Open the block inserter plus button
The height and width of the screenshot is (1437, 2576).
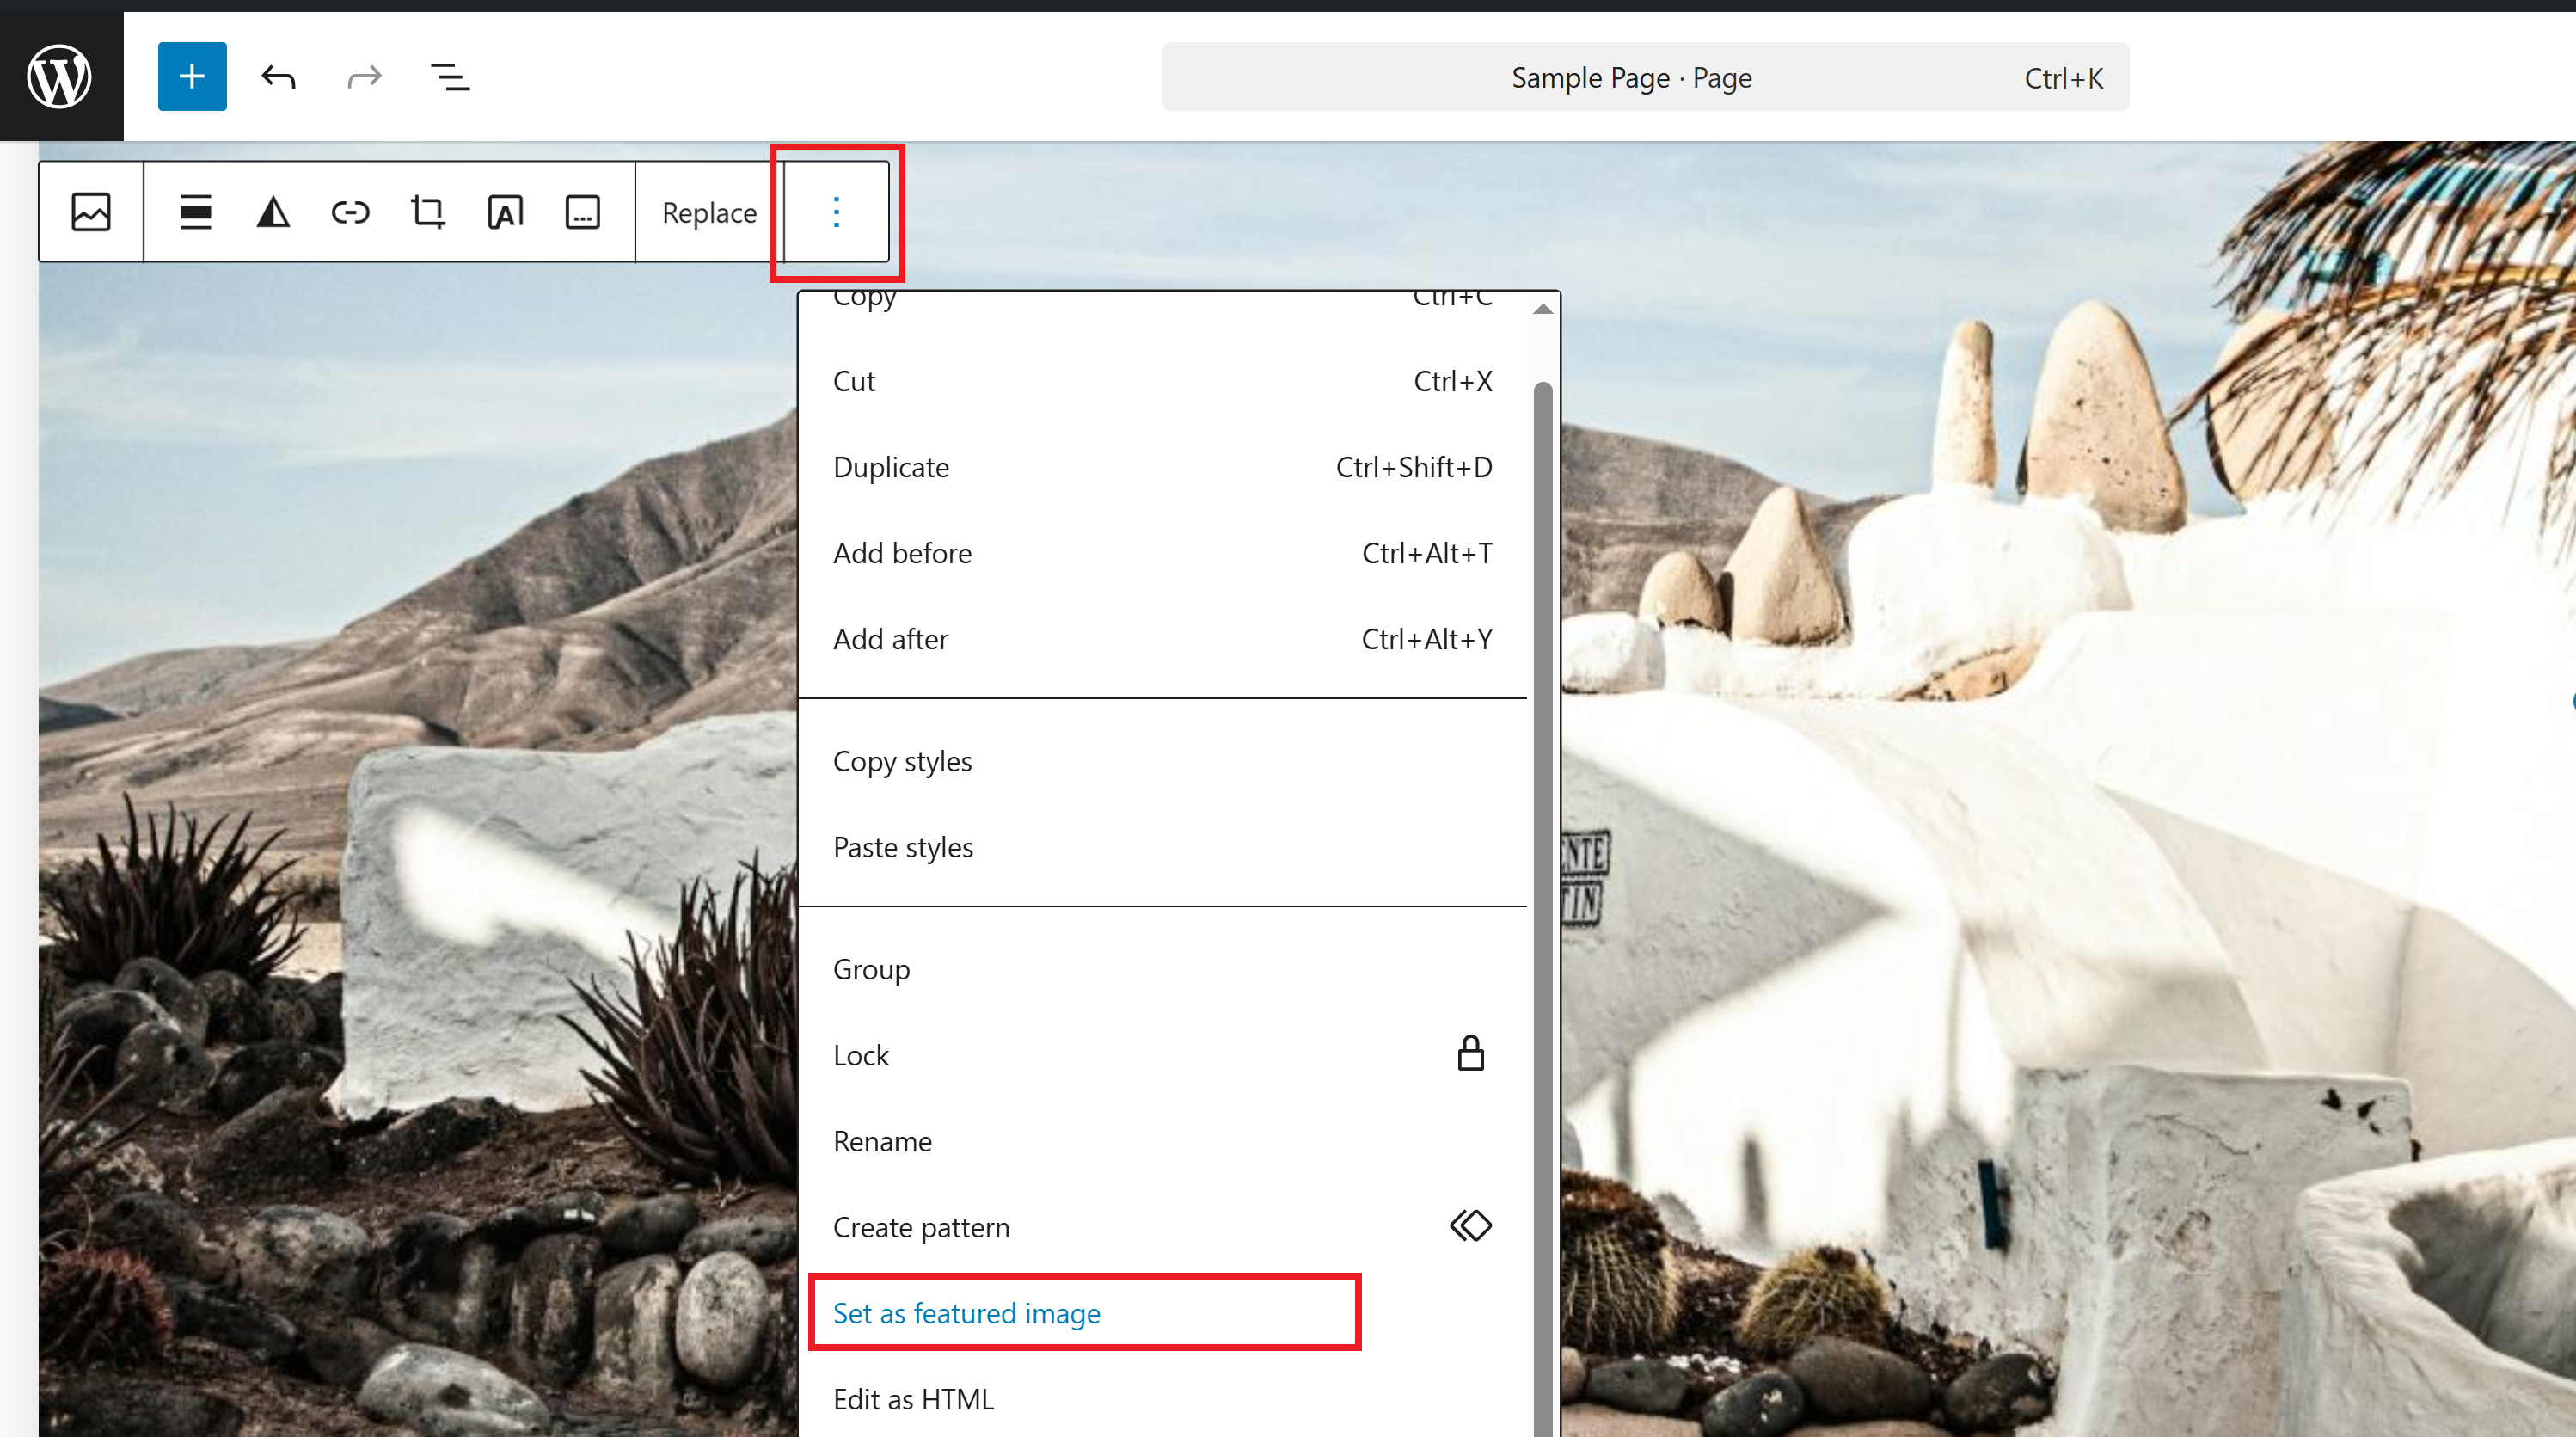click(192, 76)
